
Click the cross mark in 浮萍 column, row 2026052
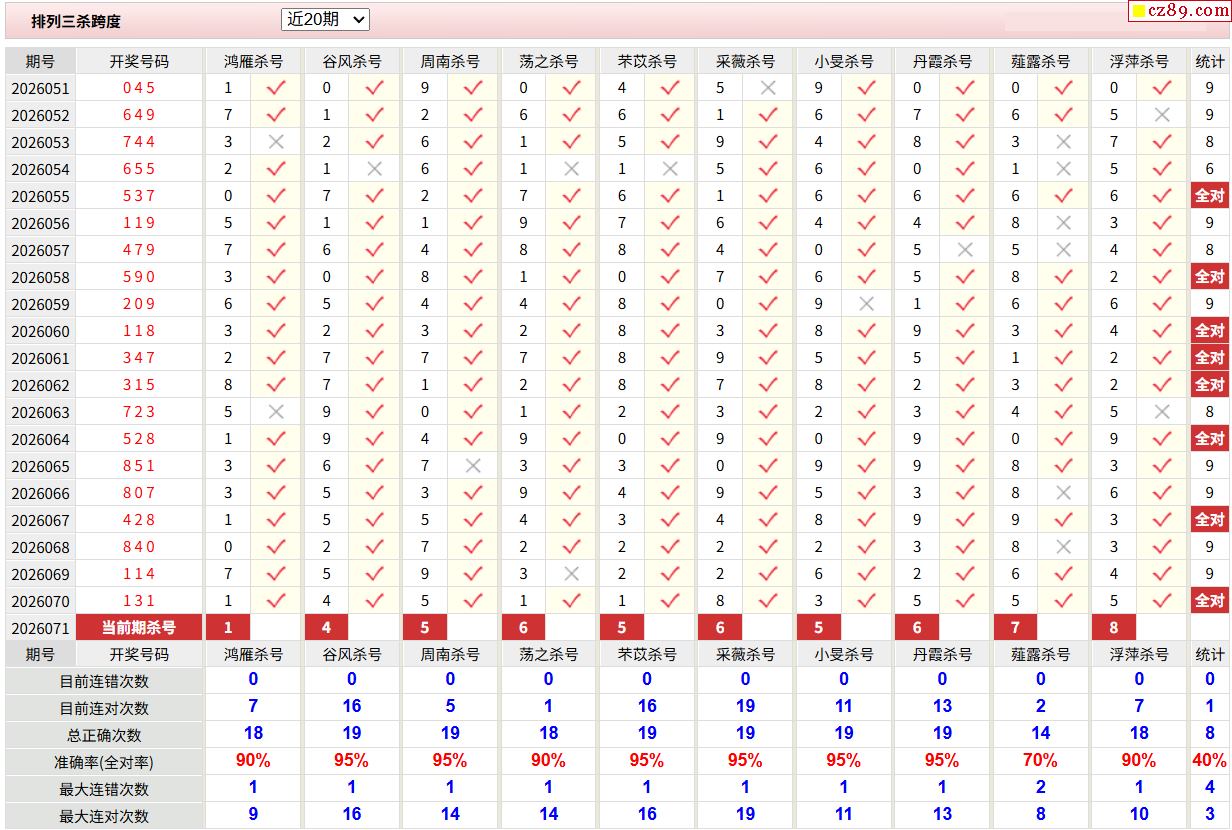click(1162, 115)
